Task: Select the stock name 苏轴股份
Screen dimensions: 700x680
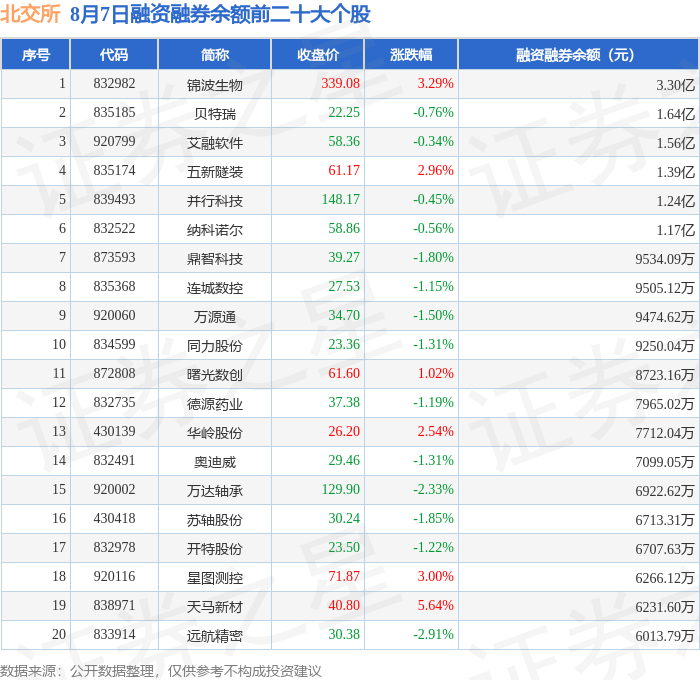Action: pos(215,520)
